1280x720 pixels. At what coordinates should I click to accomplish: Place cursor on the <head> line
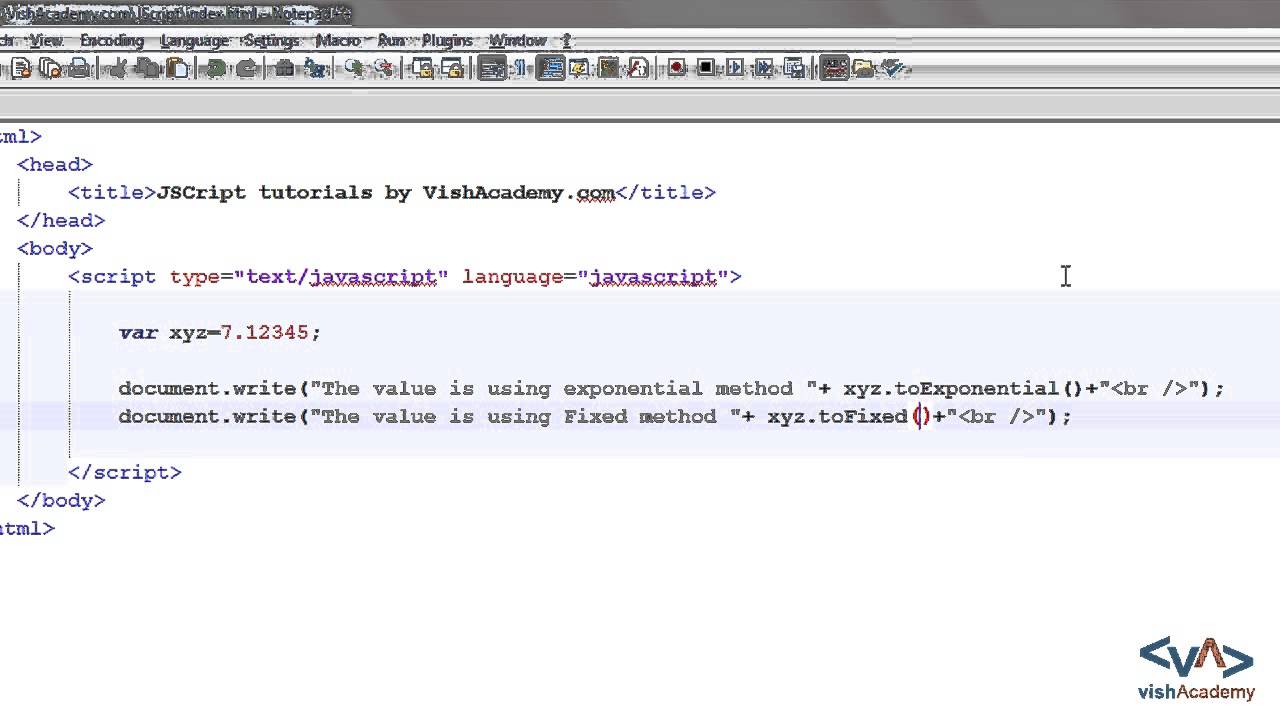coord(55,164)
